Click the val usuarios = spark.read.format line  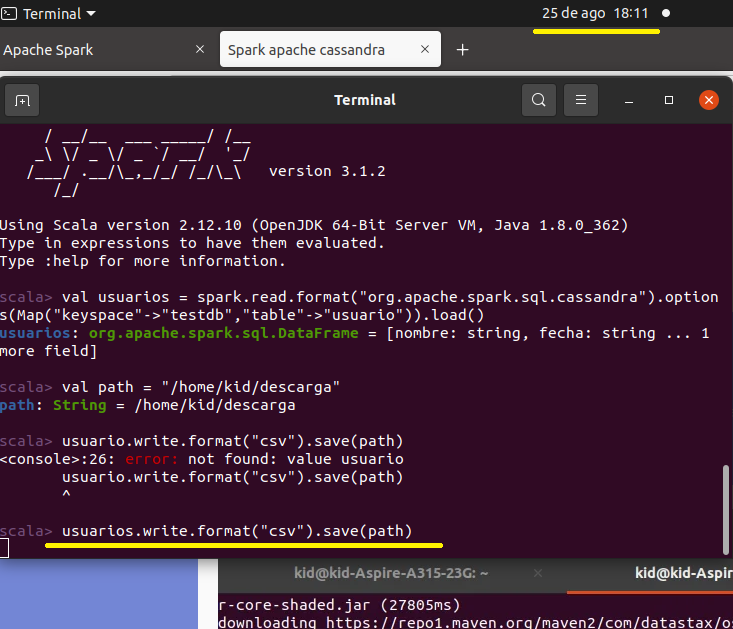tap(359, 306)
